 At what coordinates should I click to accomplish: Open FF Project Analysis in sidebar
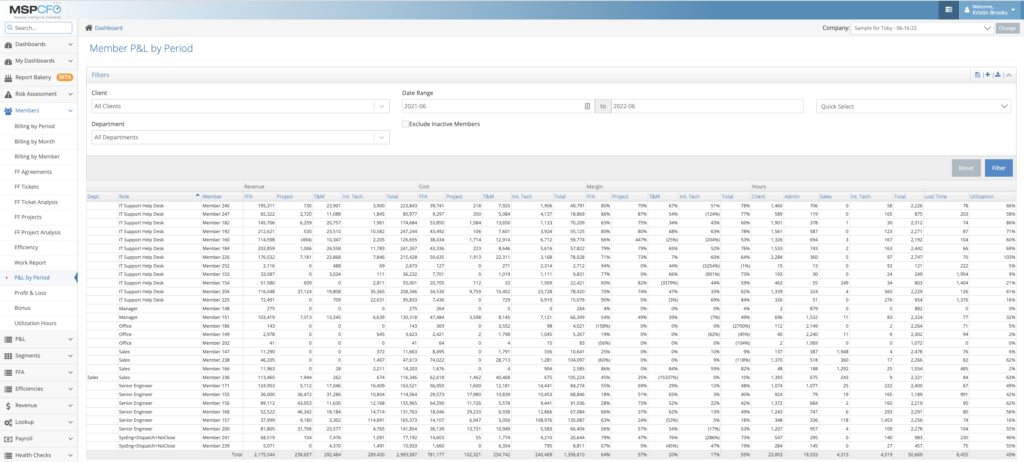click(x=38, y=232)
